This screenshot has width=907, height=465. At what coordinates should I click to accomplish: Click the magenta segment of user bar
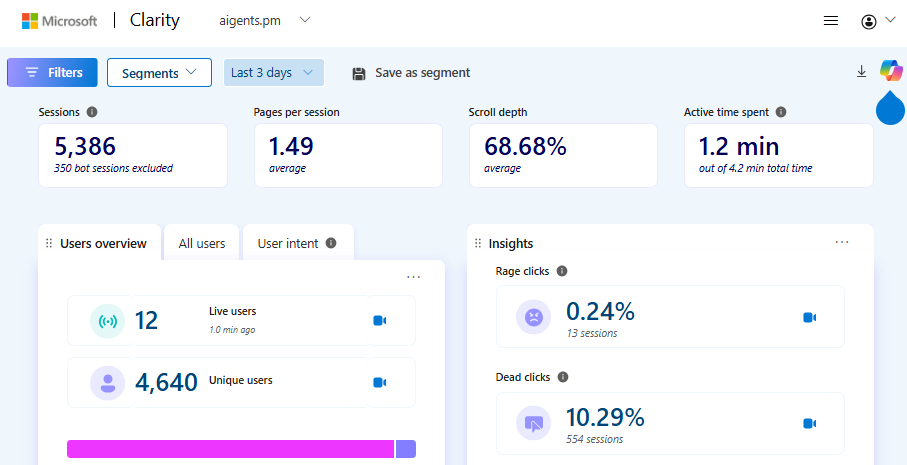(231, 449)
